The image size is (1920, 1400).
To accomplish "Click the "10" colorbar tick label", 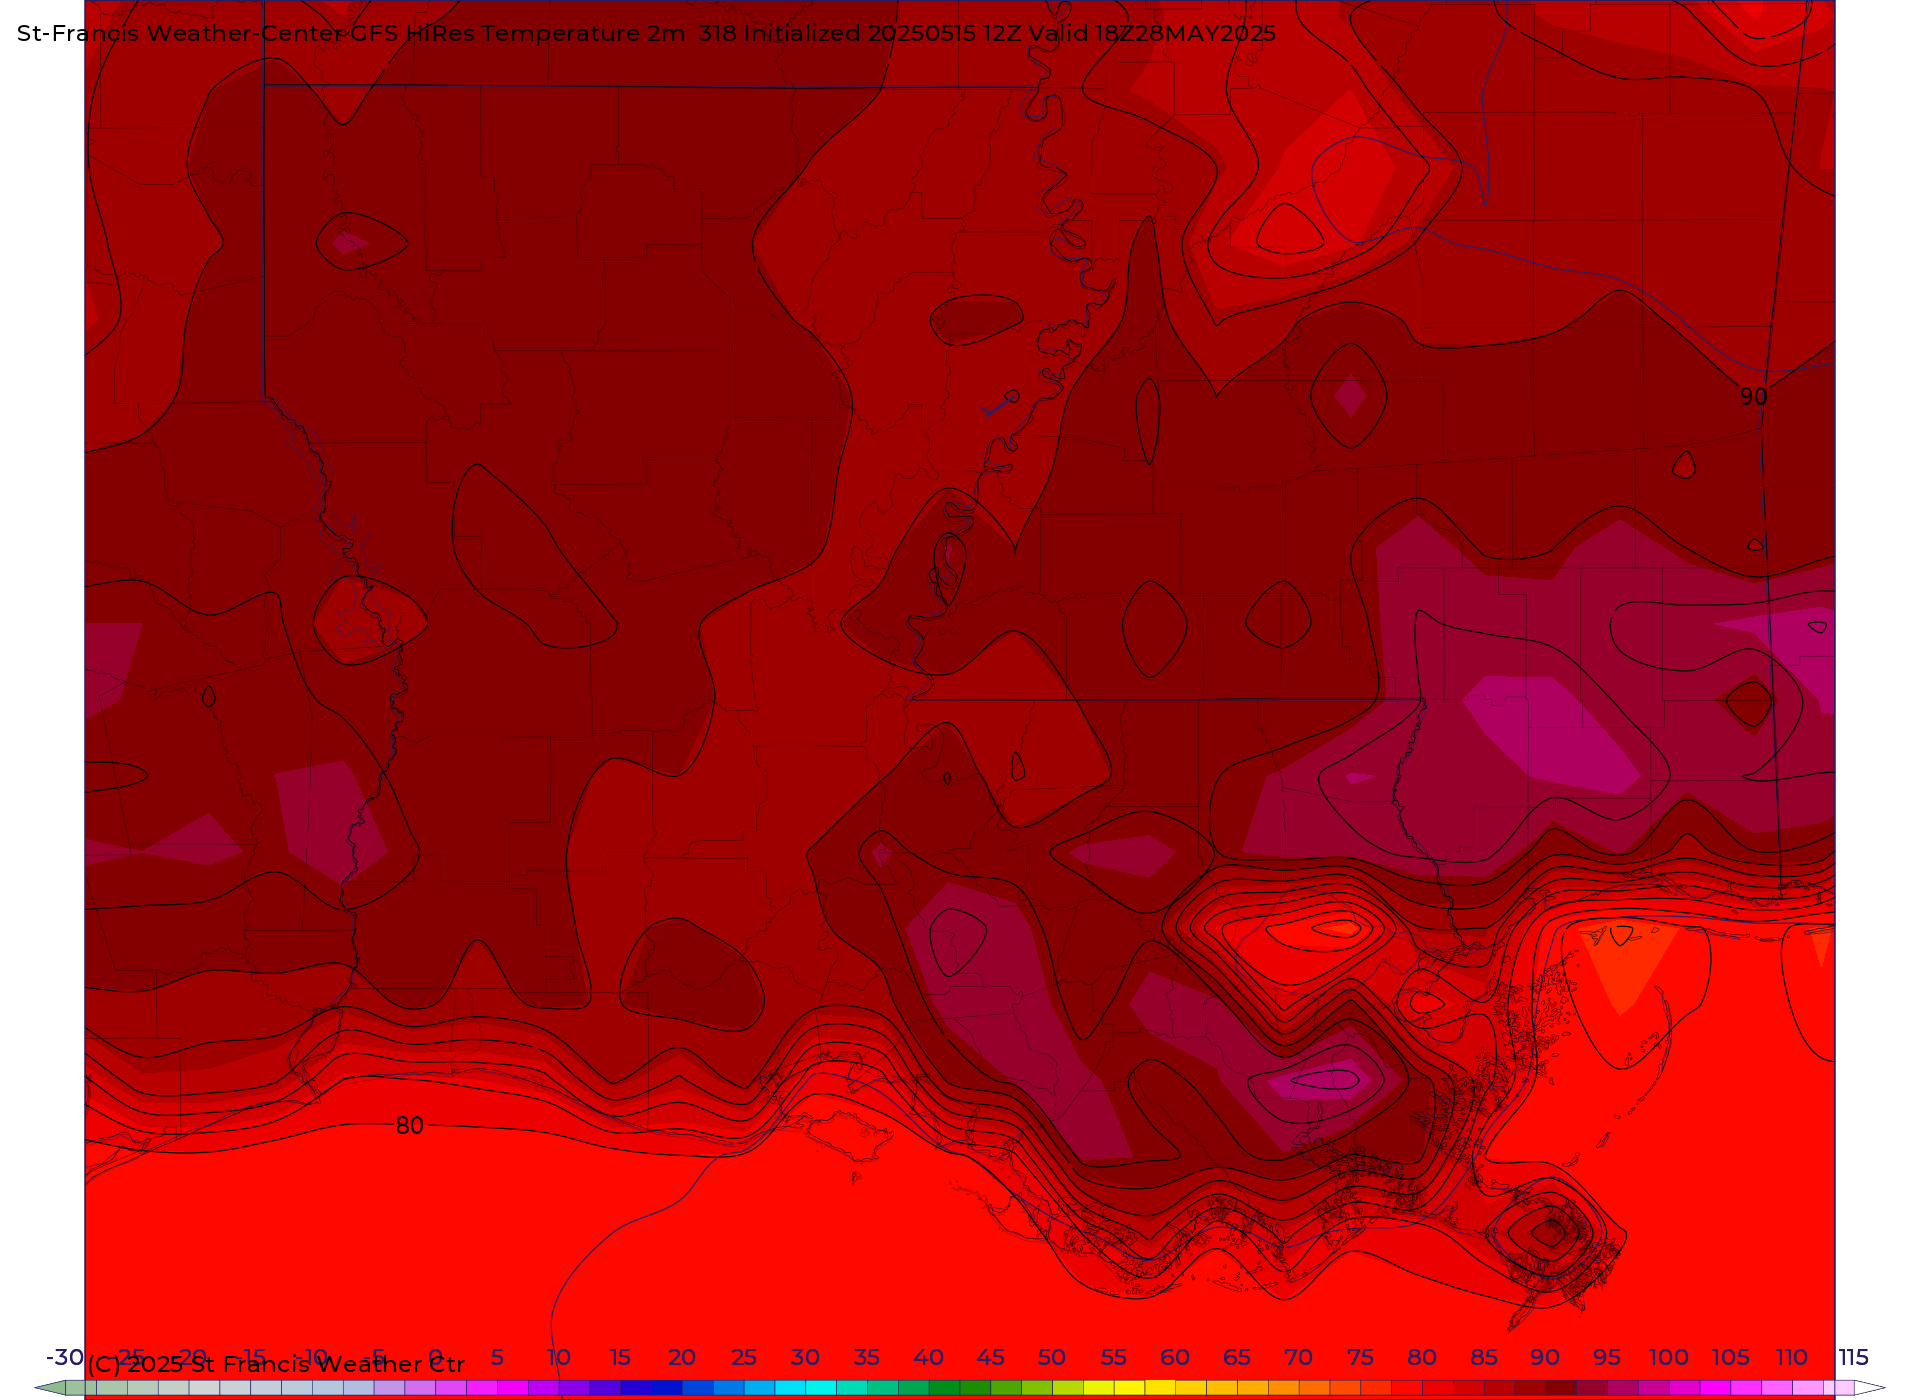I will tap(559, 1357).
